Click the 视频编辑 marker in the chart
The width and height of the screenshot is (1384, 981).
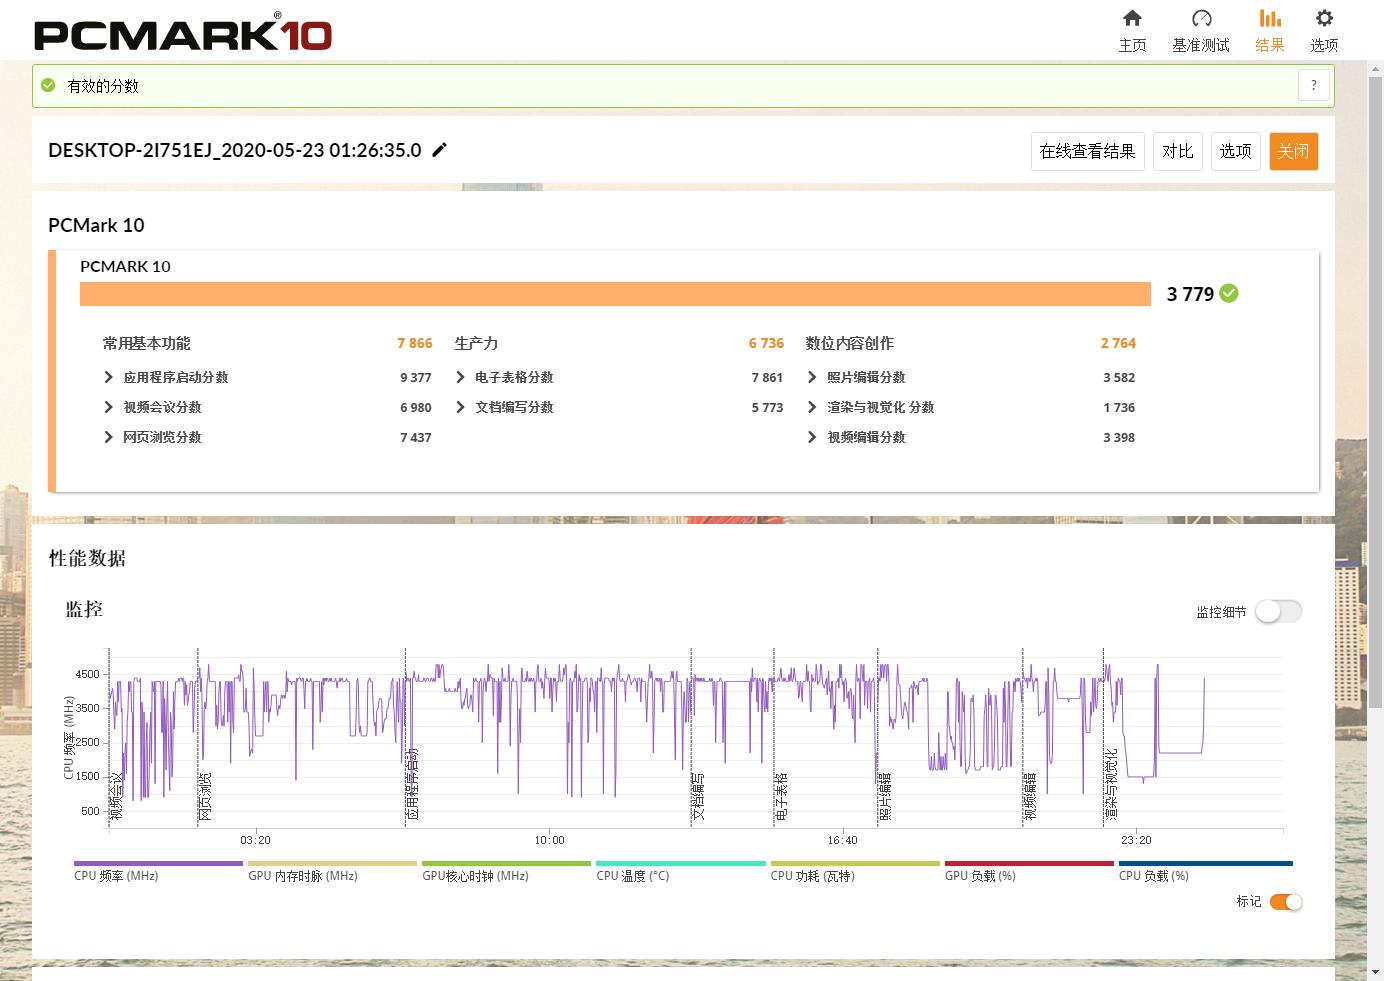click(x=1030, y=797)
